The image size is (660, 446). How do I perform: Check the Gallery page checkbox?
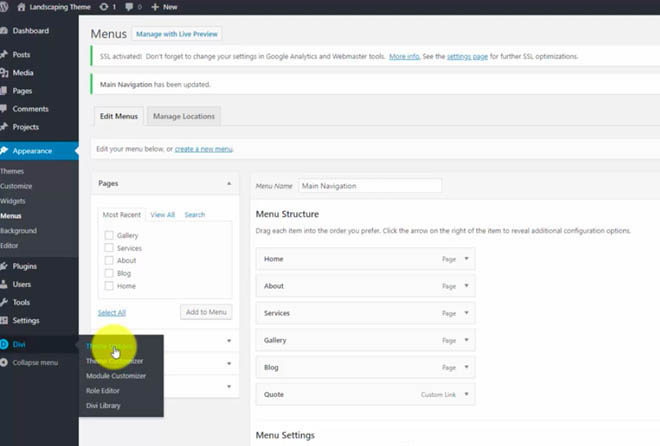(x=109, y=235)
